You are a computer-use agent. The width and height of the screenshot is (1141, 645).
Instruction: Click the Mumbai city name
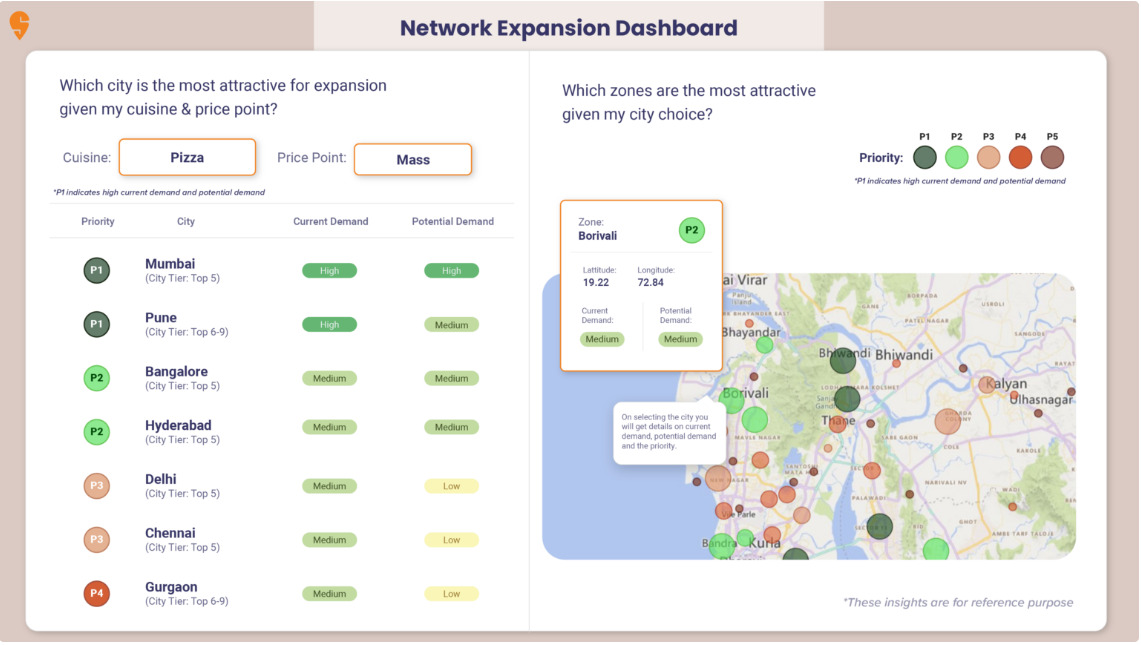[x=170, y=263]
